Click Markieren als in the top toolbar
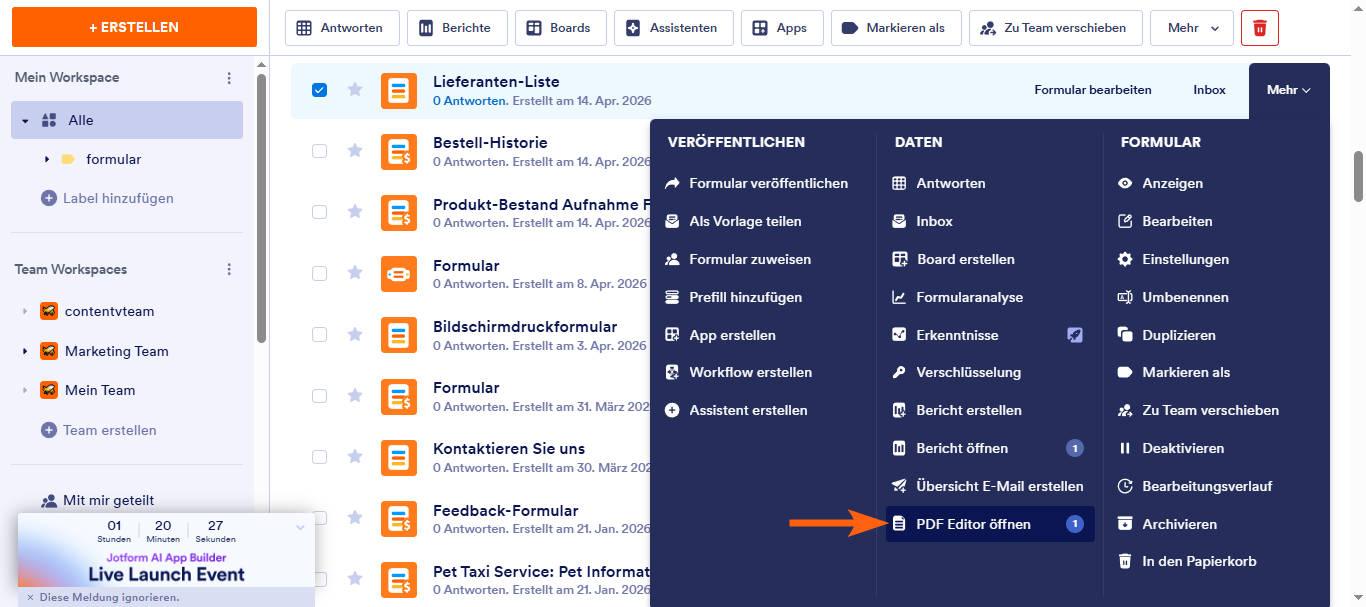Screen dimensions: 1366x607 pyautogui.click(x=896, y=28)
